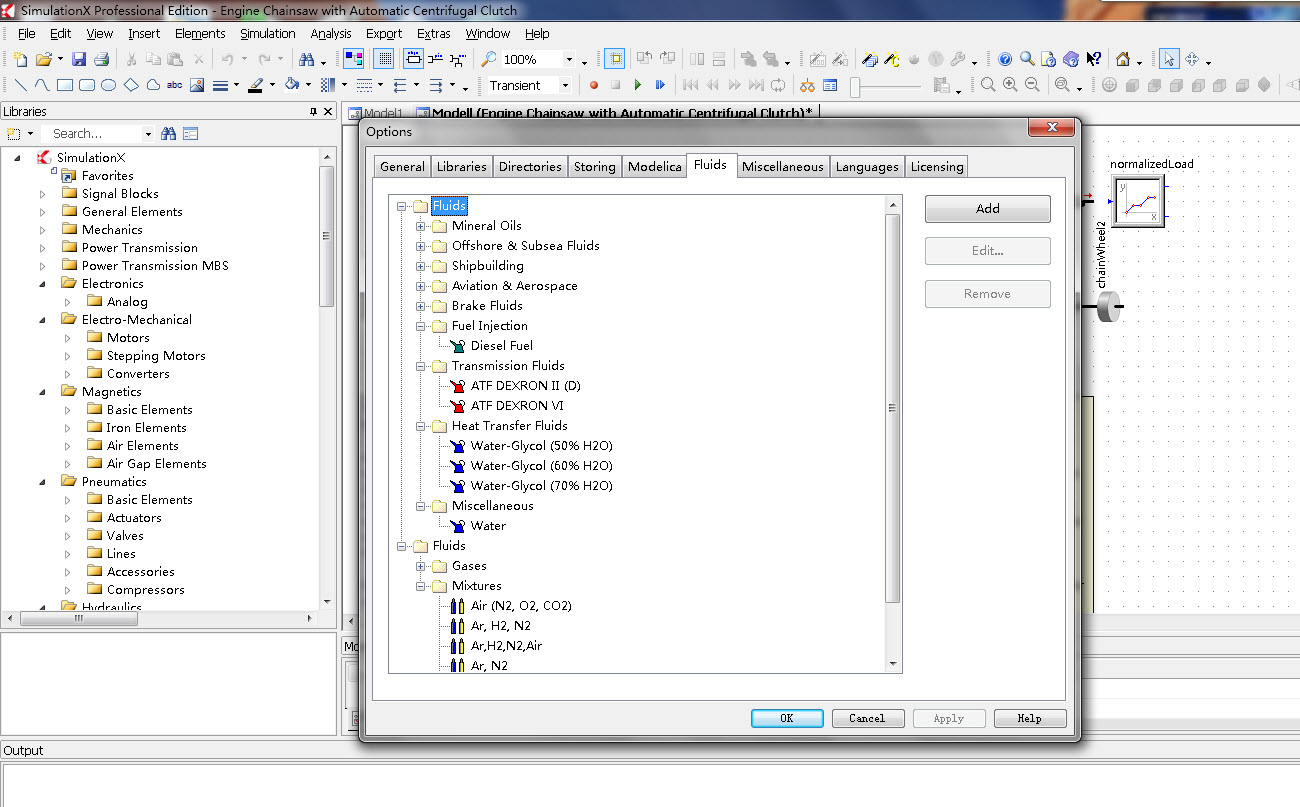Expand the Offshore & Subsea Fluids folder
The image size is (1300, 807).
[422, 246]
